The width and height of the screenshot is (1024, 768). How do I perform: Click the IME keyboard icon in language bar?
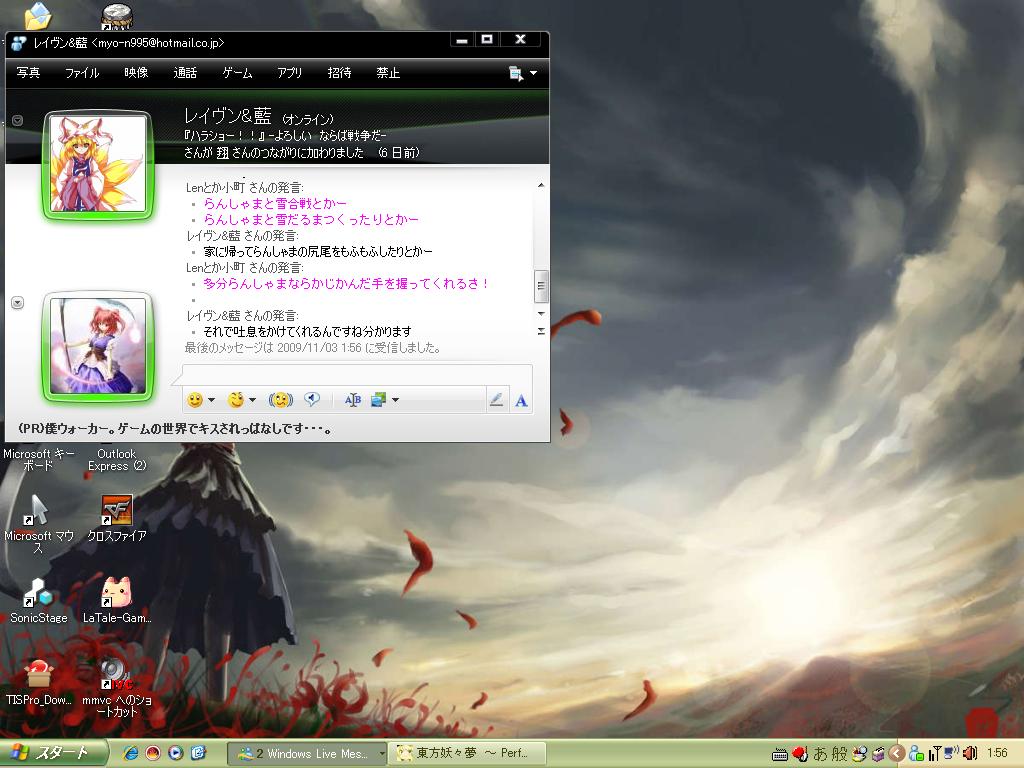point(780,754)
